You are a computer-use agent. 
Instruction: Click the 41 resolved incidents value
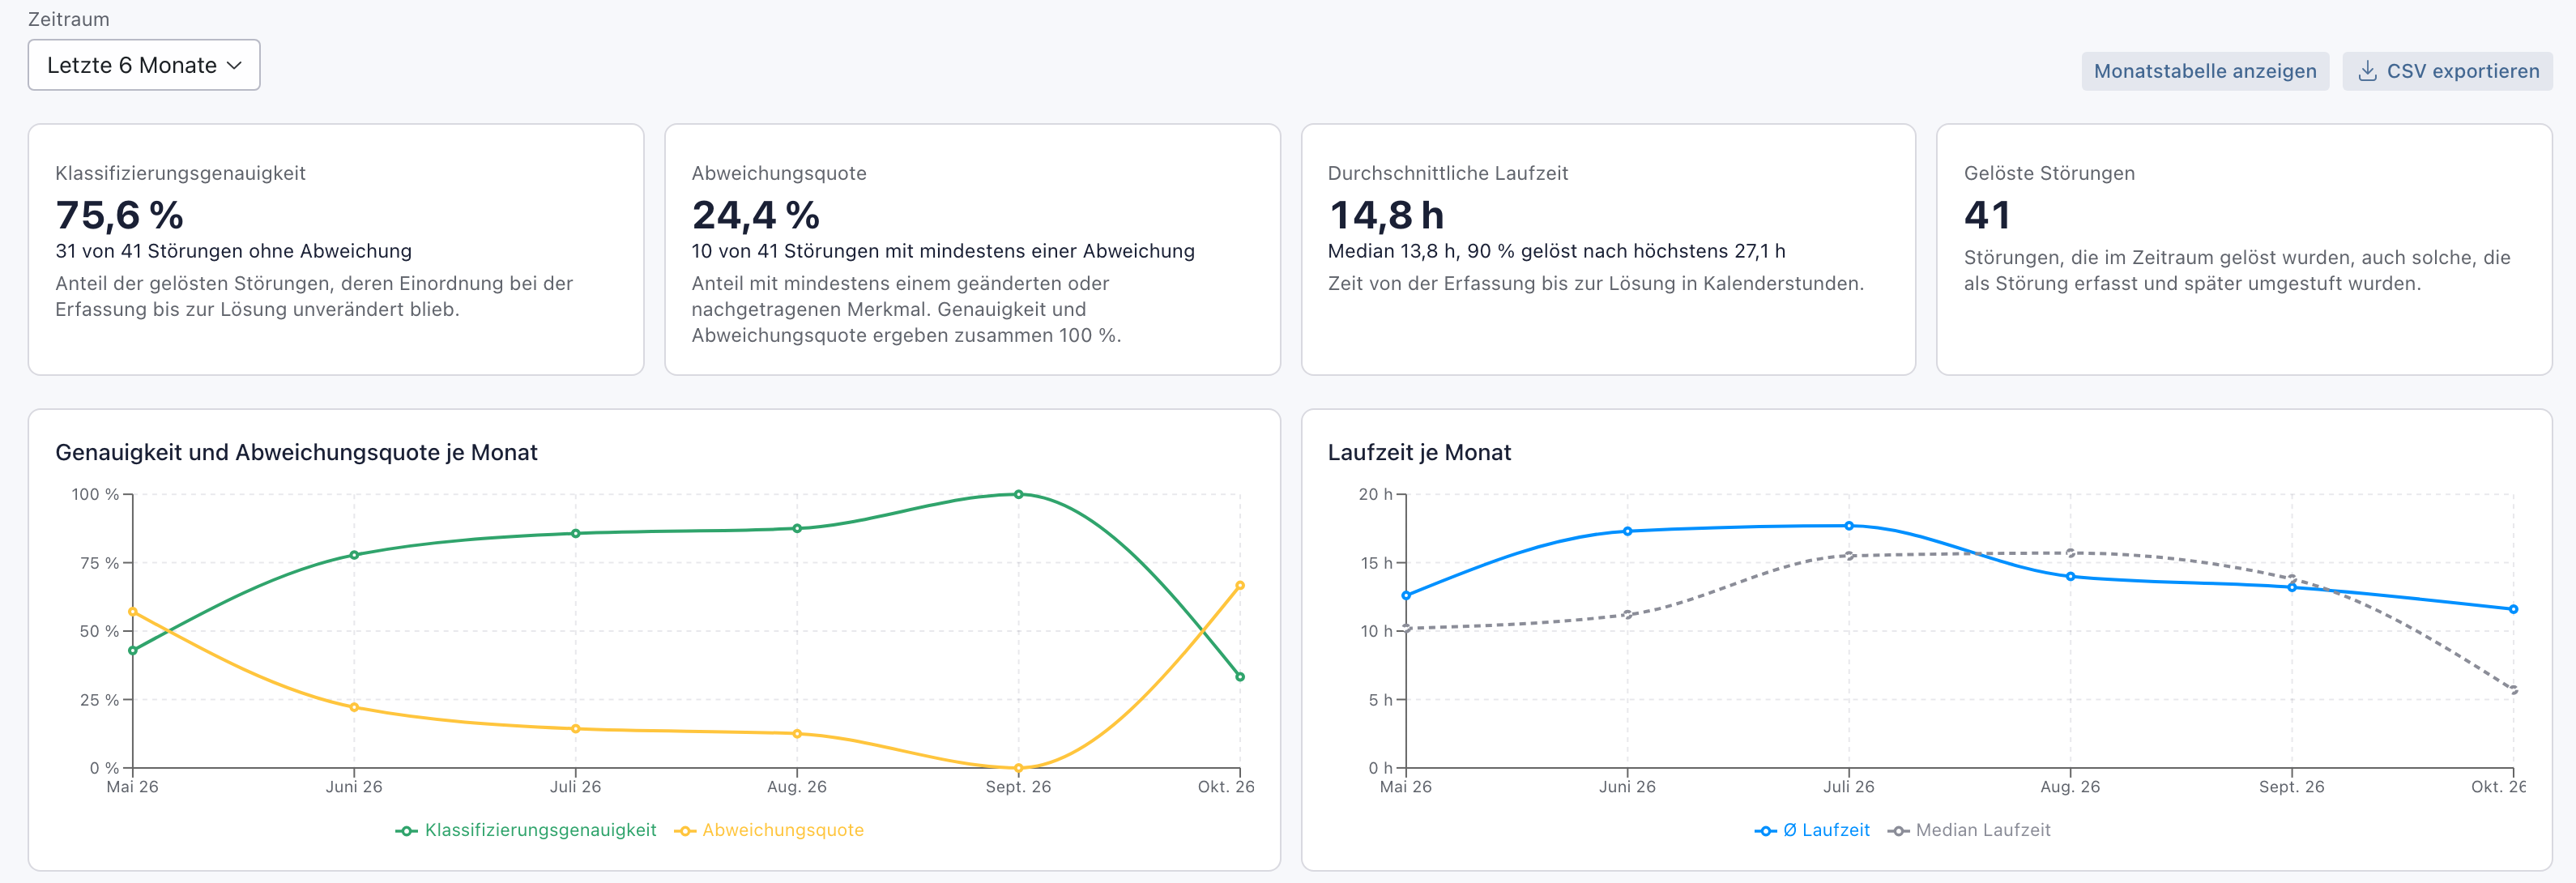click(1987, 215)
